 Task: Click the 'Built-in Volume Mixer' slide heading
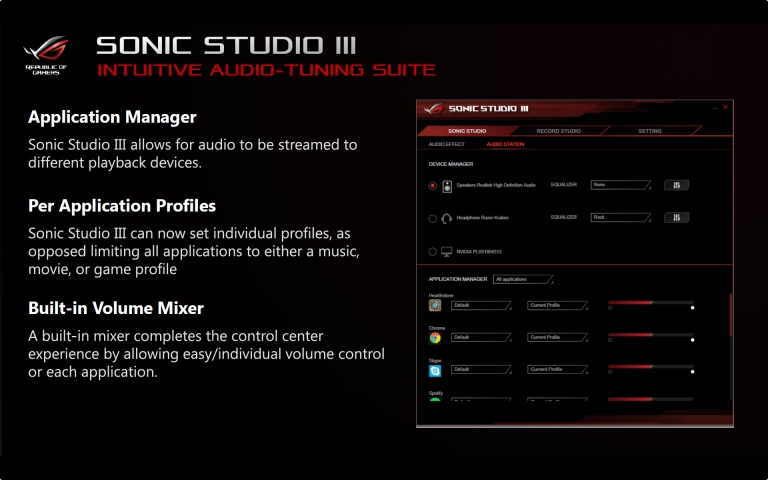116,308
